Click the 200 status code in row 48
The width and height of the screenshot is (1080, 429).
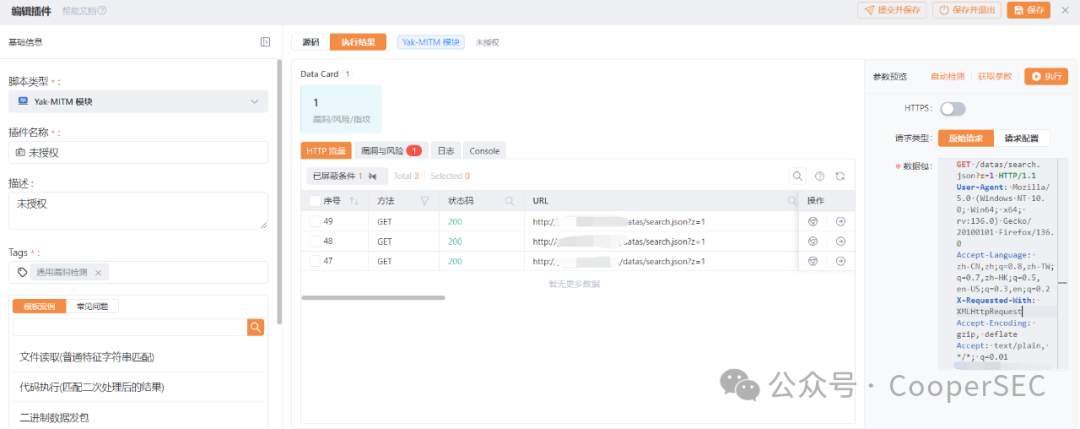tap(455, 242)
